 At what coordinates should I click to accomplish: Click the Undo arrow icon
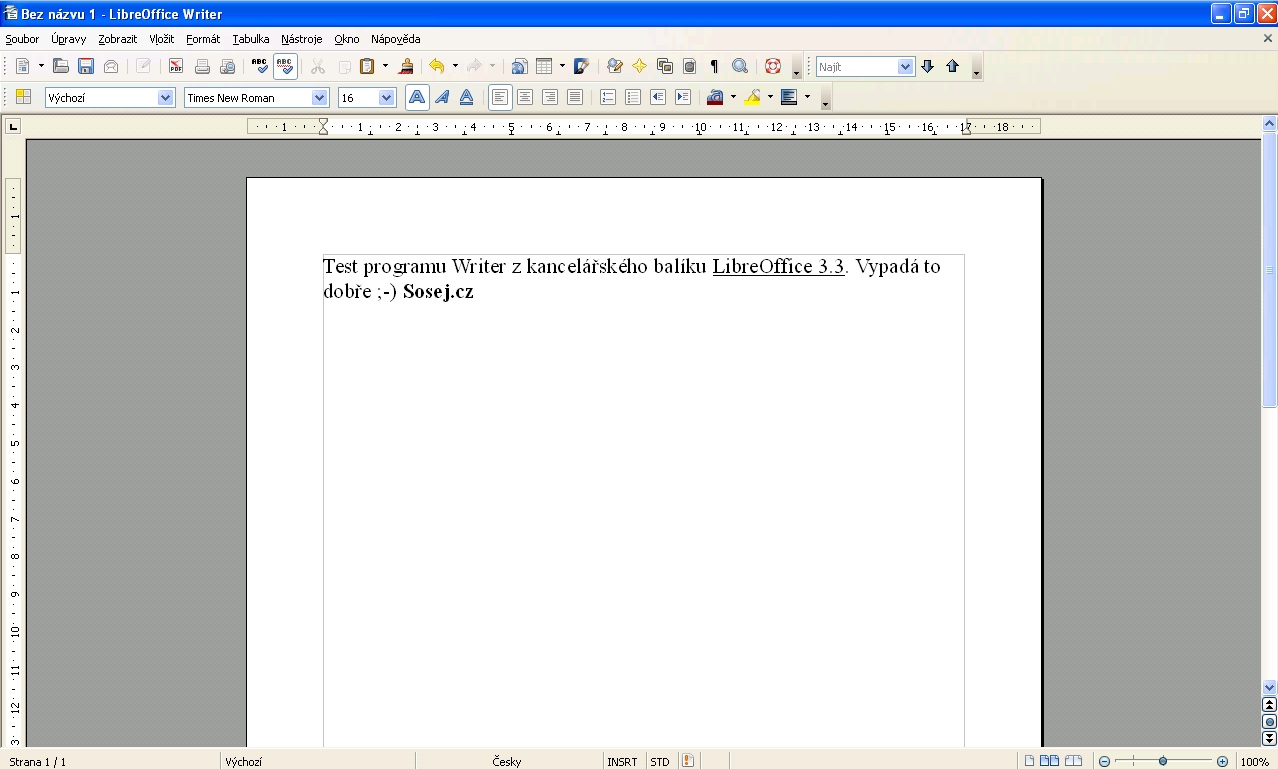click(437, 67)
